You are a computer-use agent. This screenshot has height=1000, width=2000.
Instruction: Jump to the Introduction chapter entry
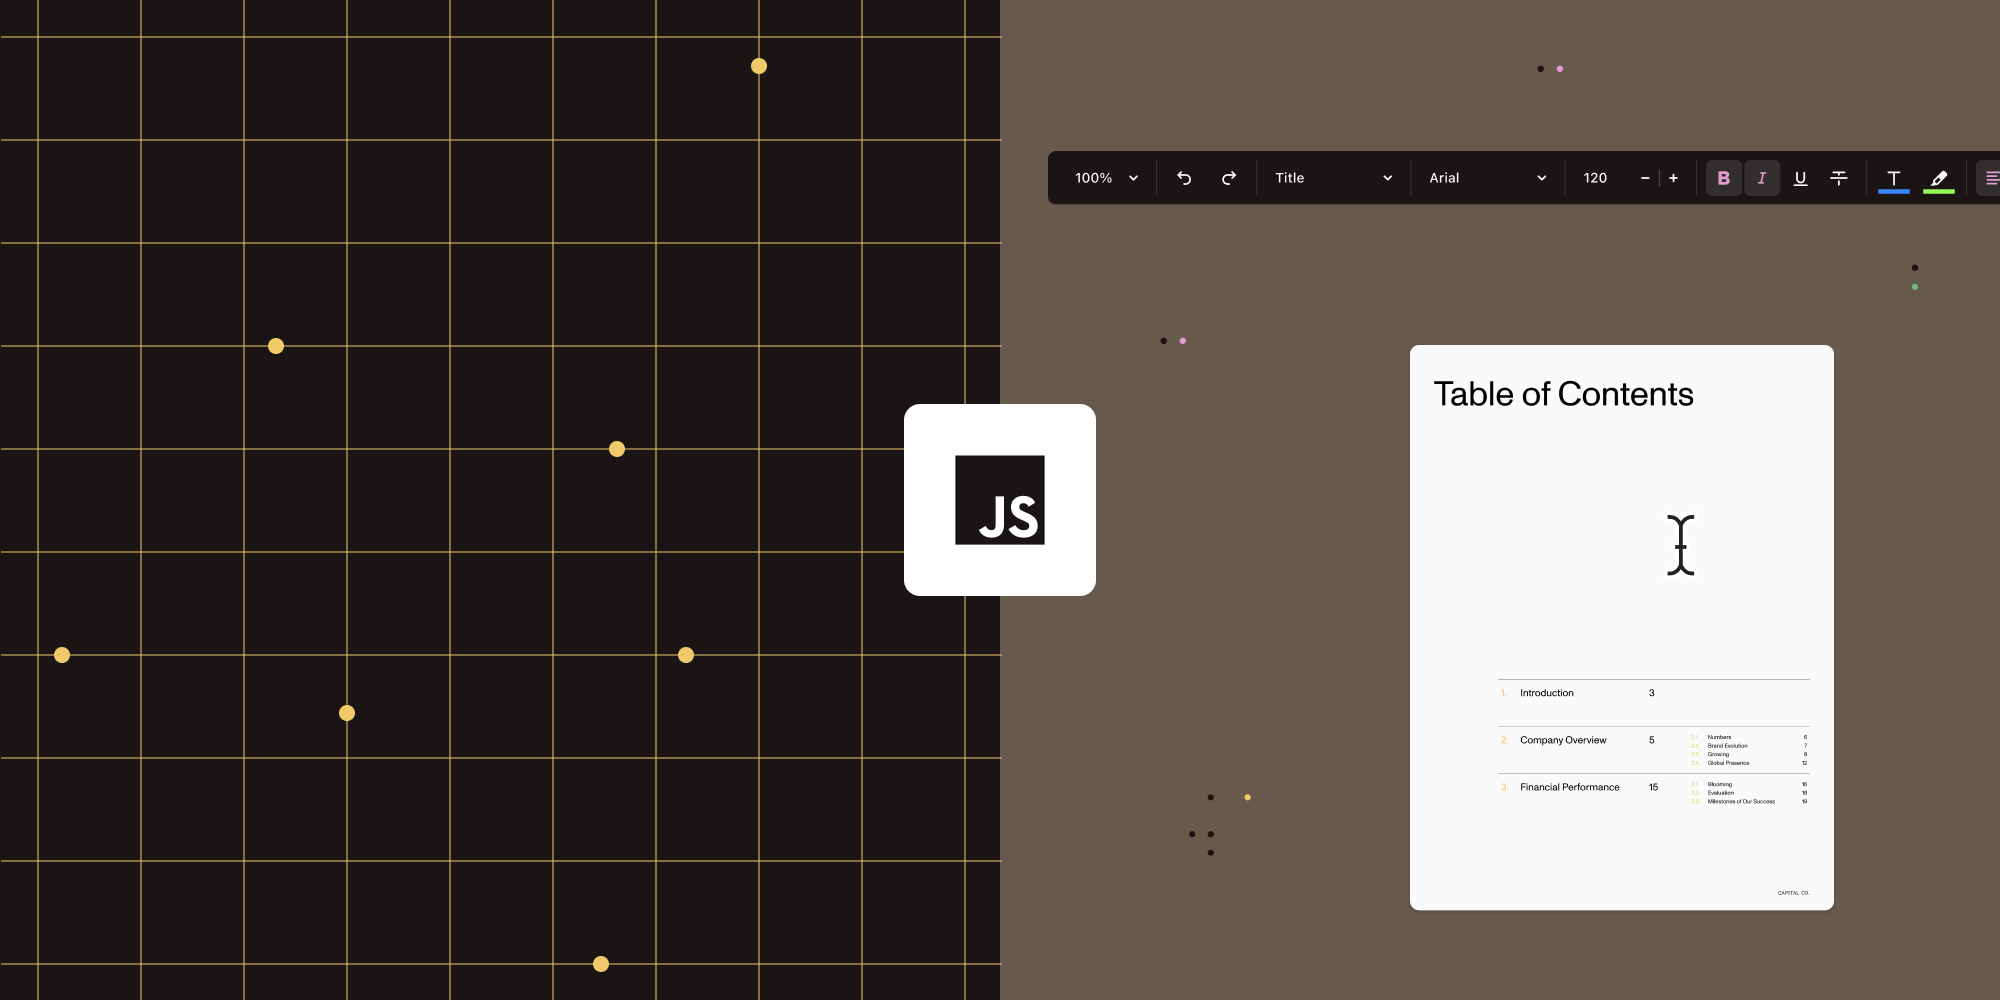[1545, 693]
